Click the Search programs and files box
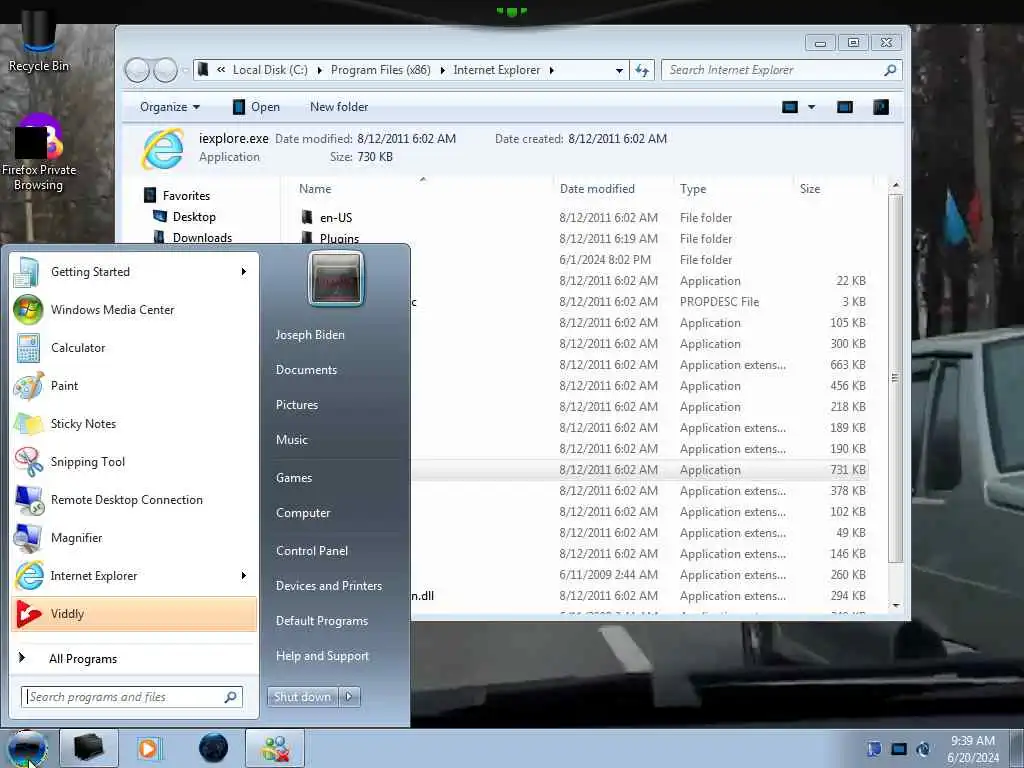1024x768 pixels. click(x=131, y=697)
